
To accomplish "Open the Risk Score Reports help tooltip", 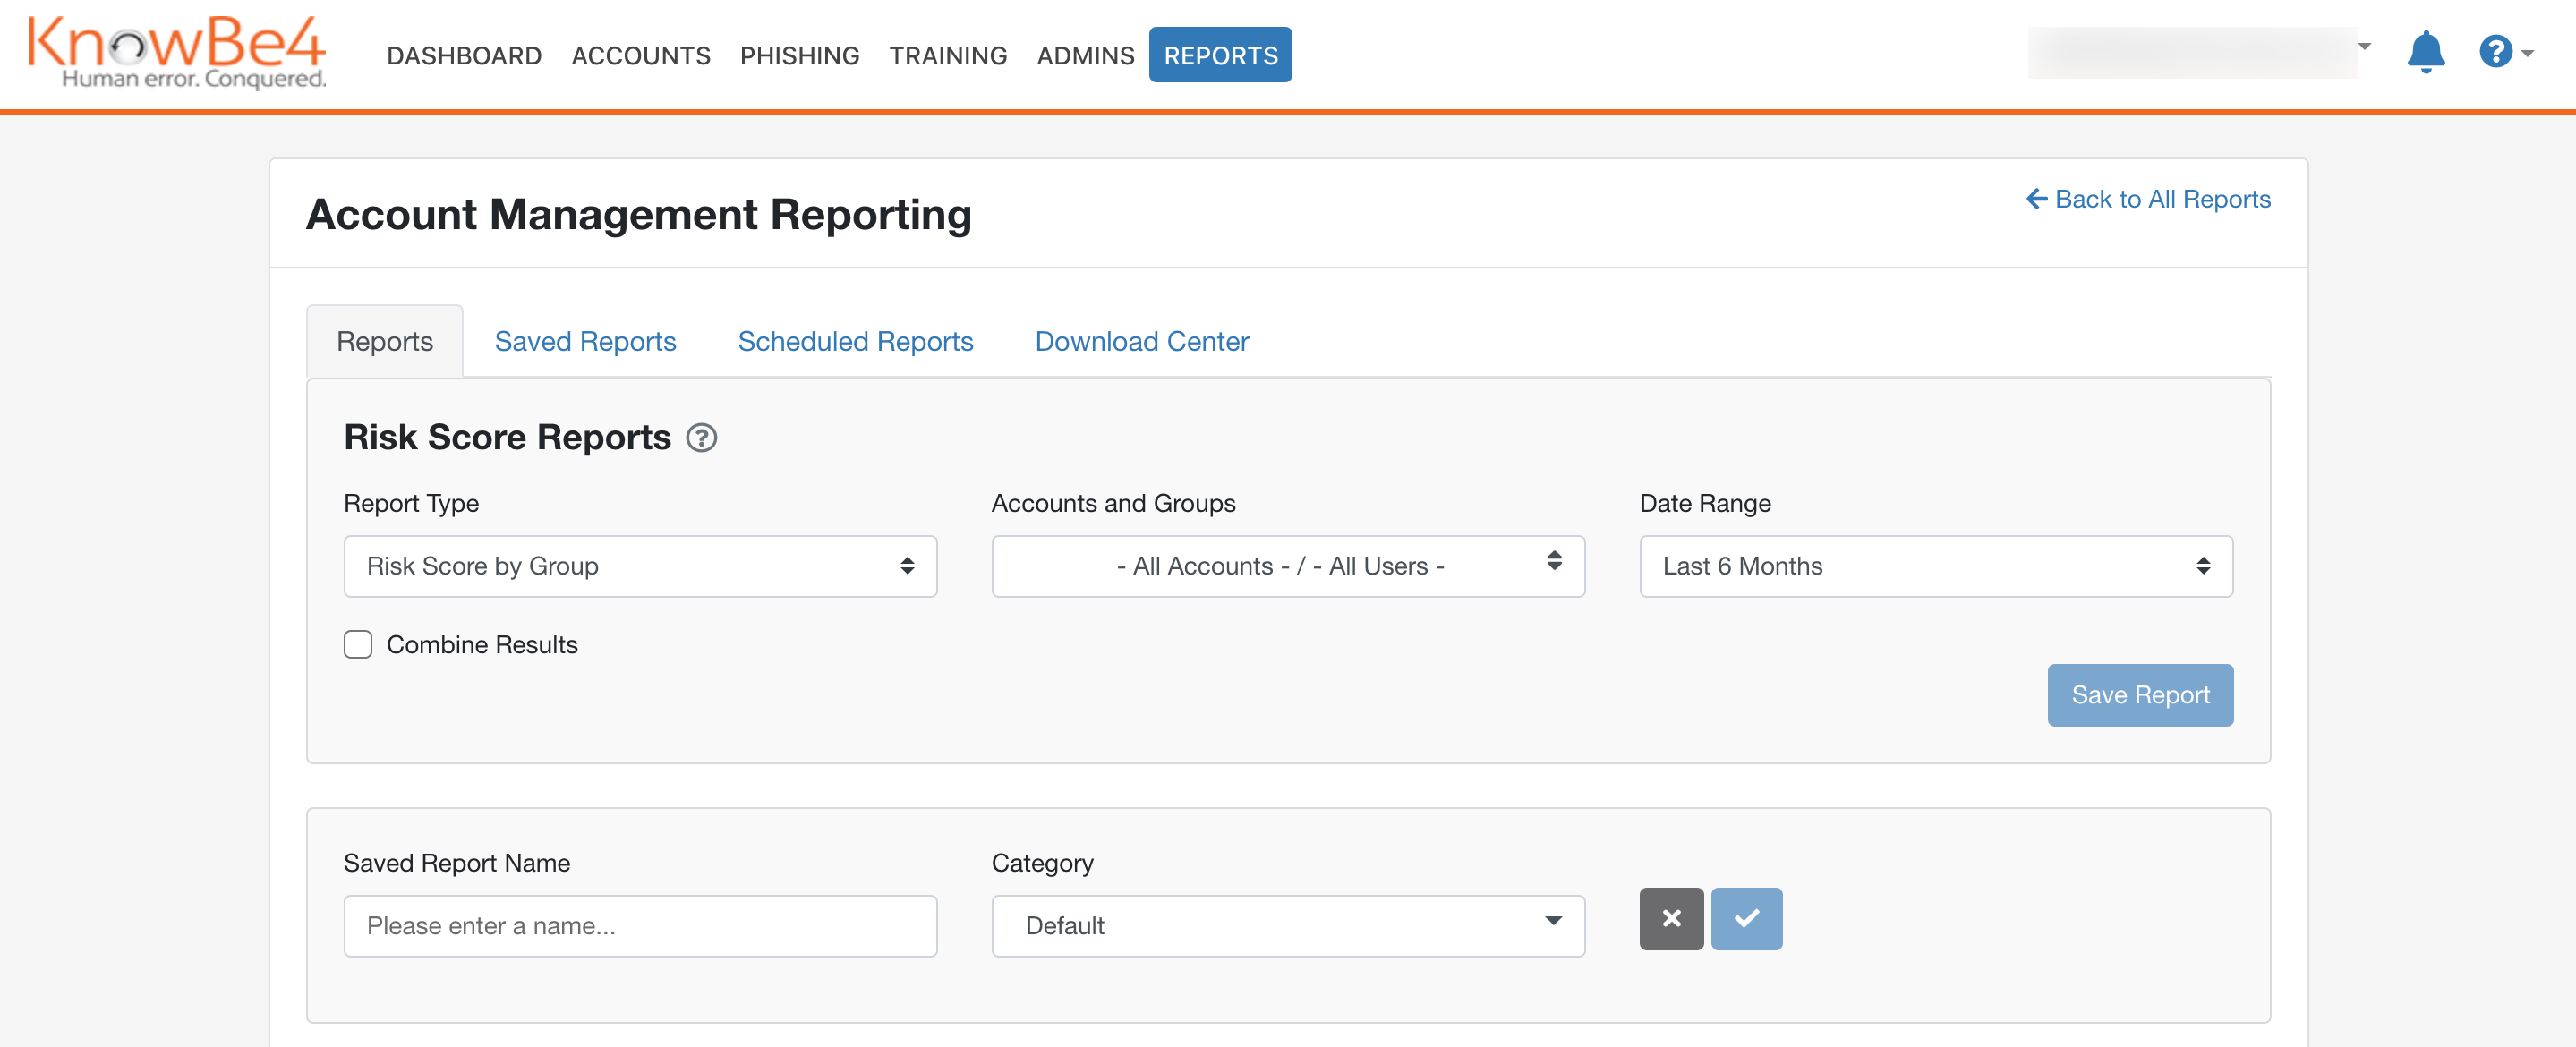I will [701, 437].
